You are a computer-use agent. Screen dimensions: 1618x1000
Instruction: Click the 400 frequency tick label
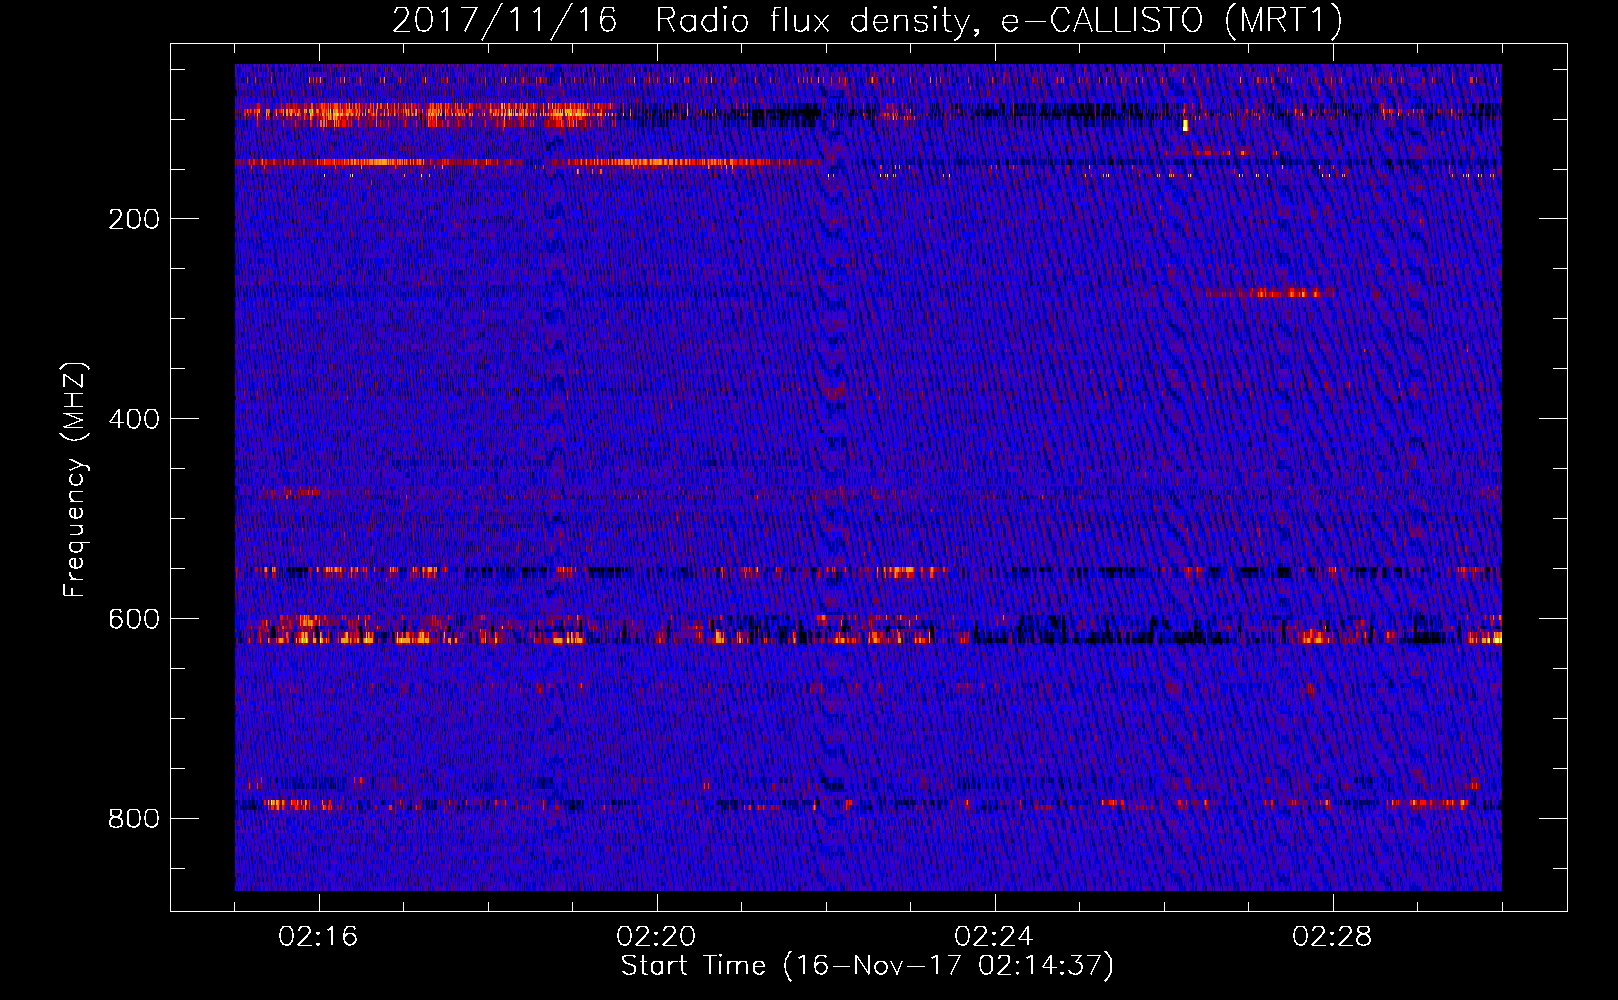[134, 419]
